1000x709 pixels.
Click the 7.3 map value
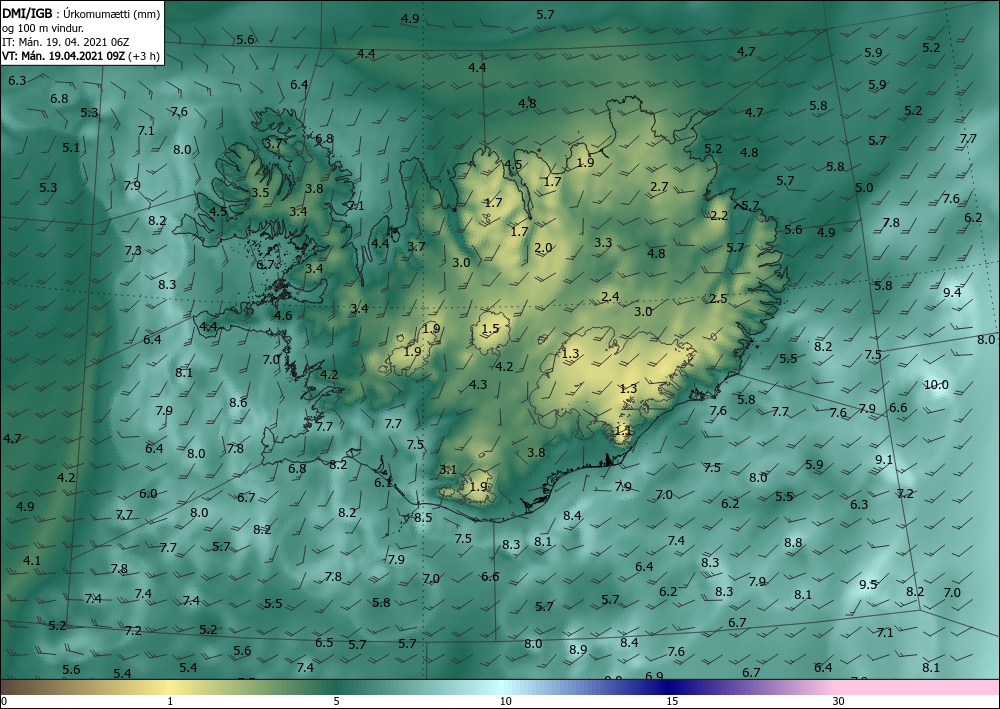[133, 251]
